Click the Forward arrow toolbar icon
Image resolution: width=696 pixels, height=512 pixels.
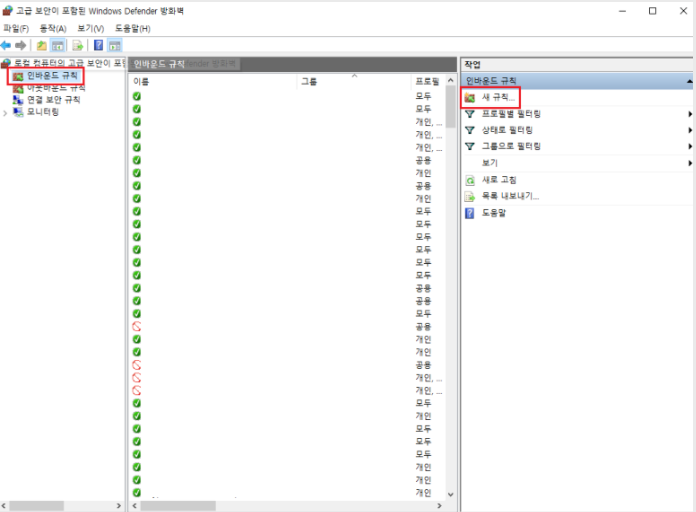21,45
